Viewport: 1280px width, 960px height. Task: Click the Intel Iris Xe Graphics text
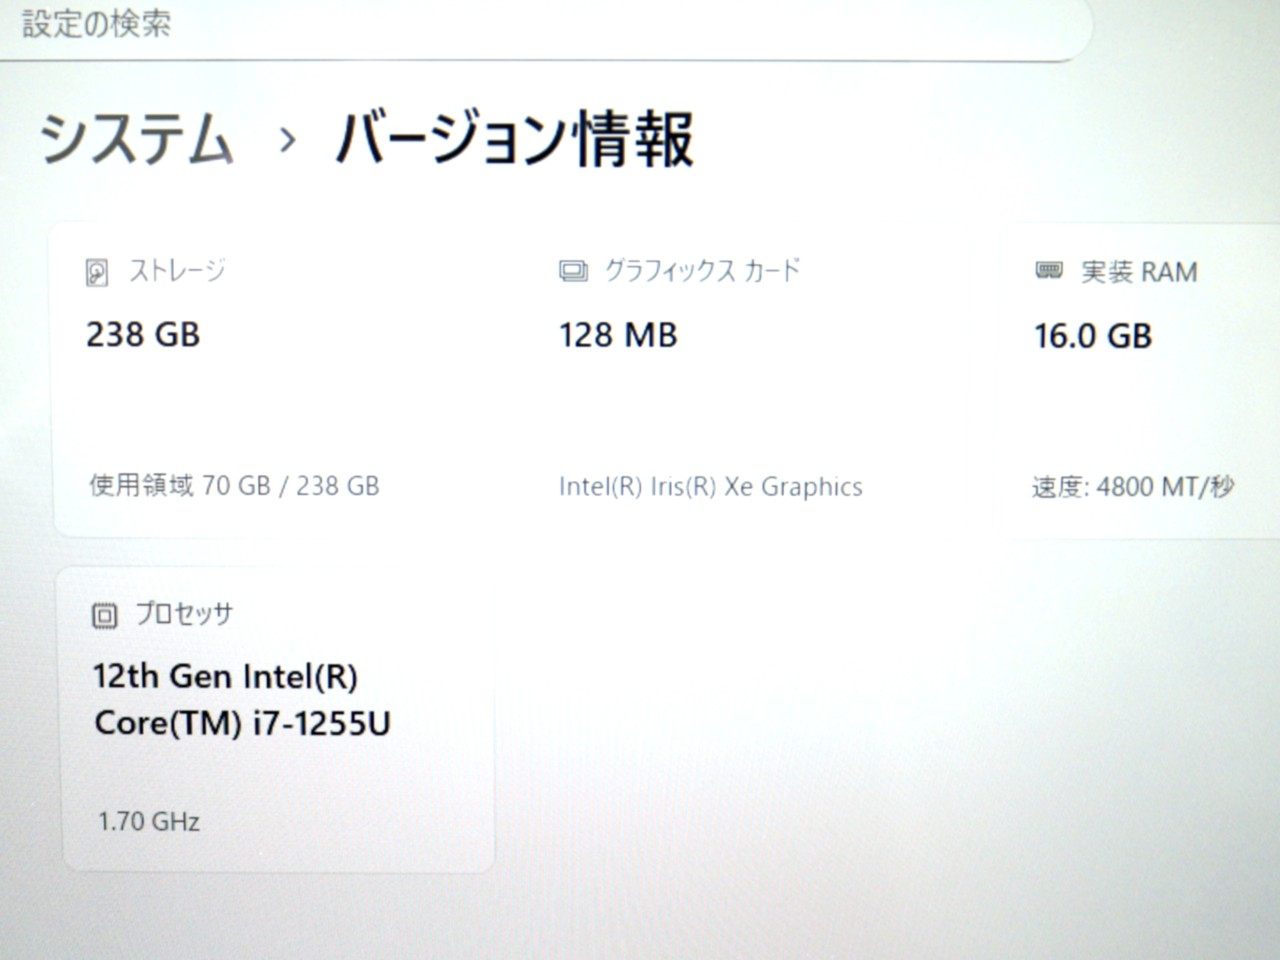click(x=710, y=487)
